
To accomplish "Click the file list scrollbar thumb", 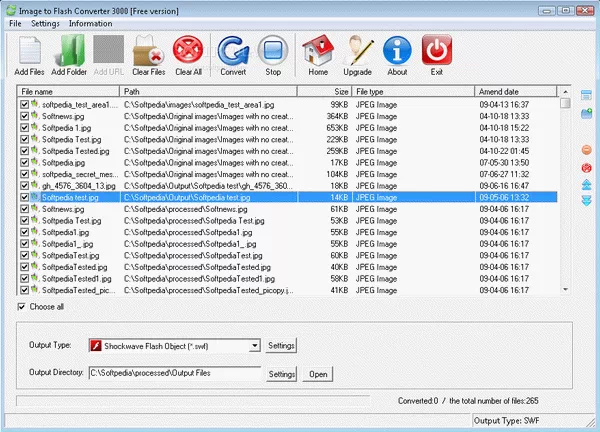I will click(565, 103).
